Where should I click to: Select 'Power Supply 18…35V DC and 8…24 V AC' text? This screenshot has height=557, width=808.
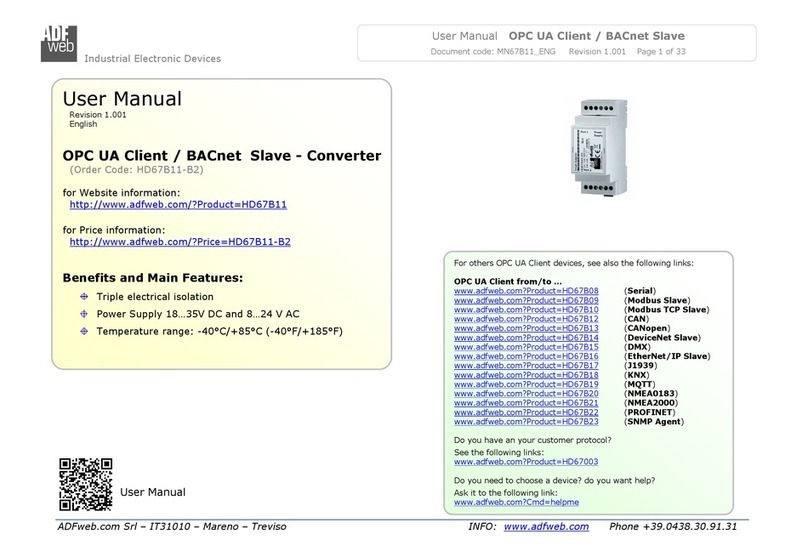click(198, 314)
